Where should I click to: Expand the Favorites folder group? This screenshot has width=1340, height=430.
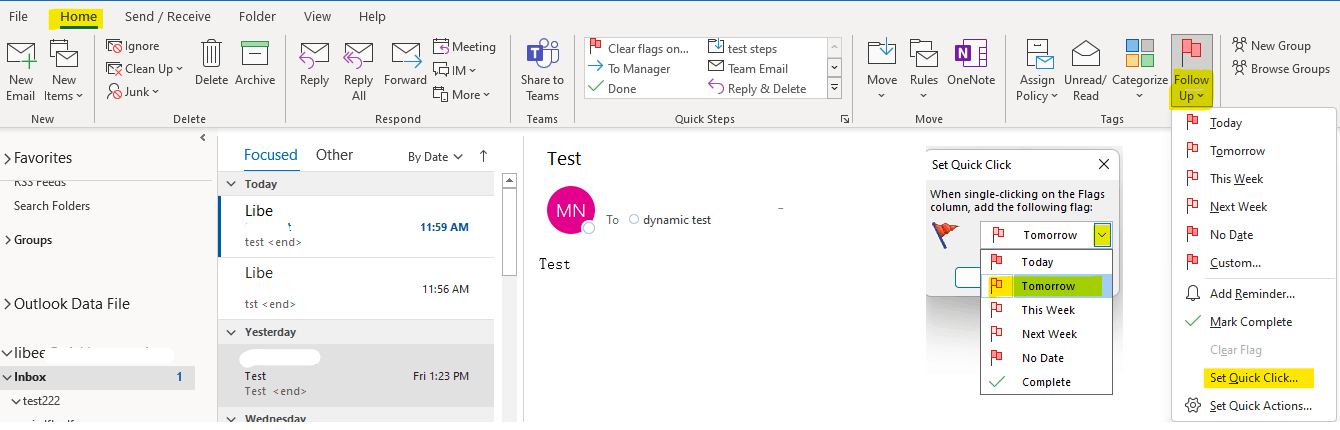pos(42,158)
